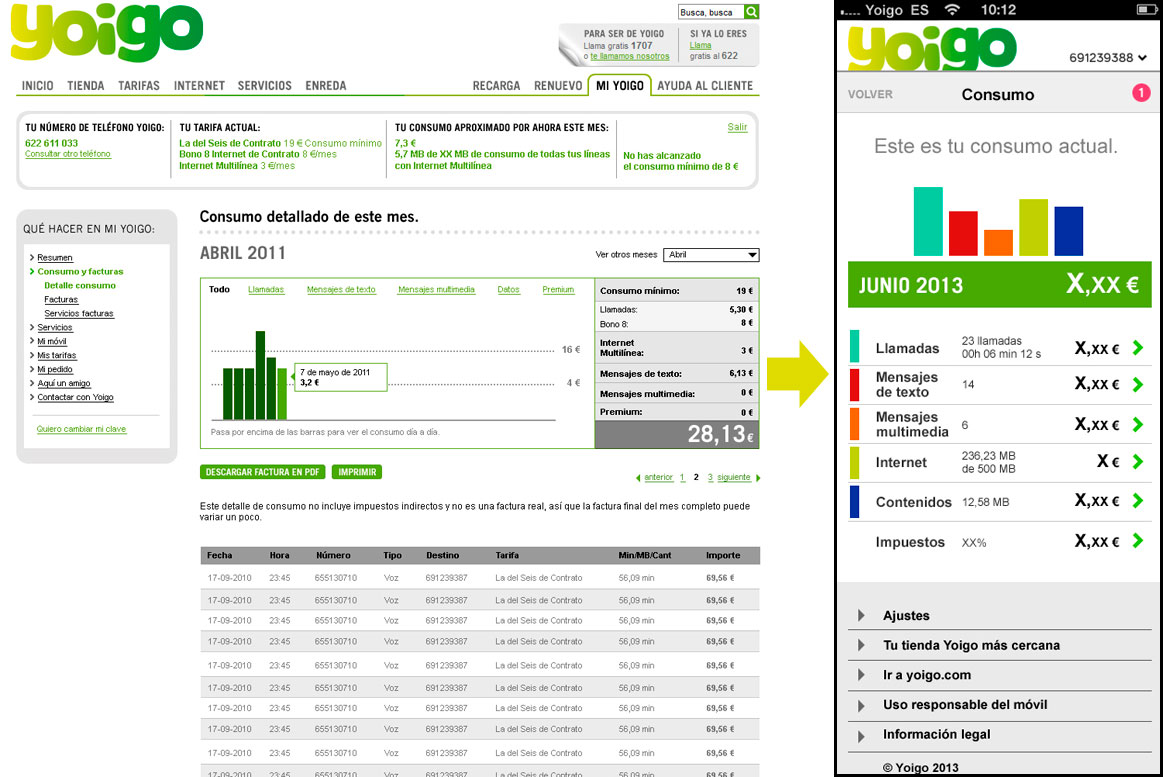Switch detail view to Mensajes multimedia

click(x=435, y=289)
